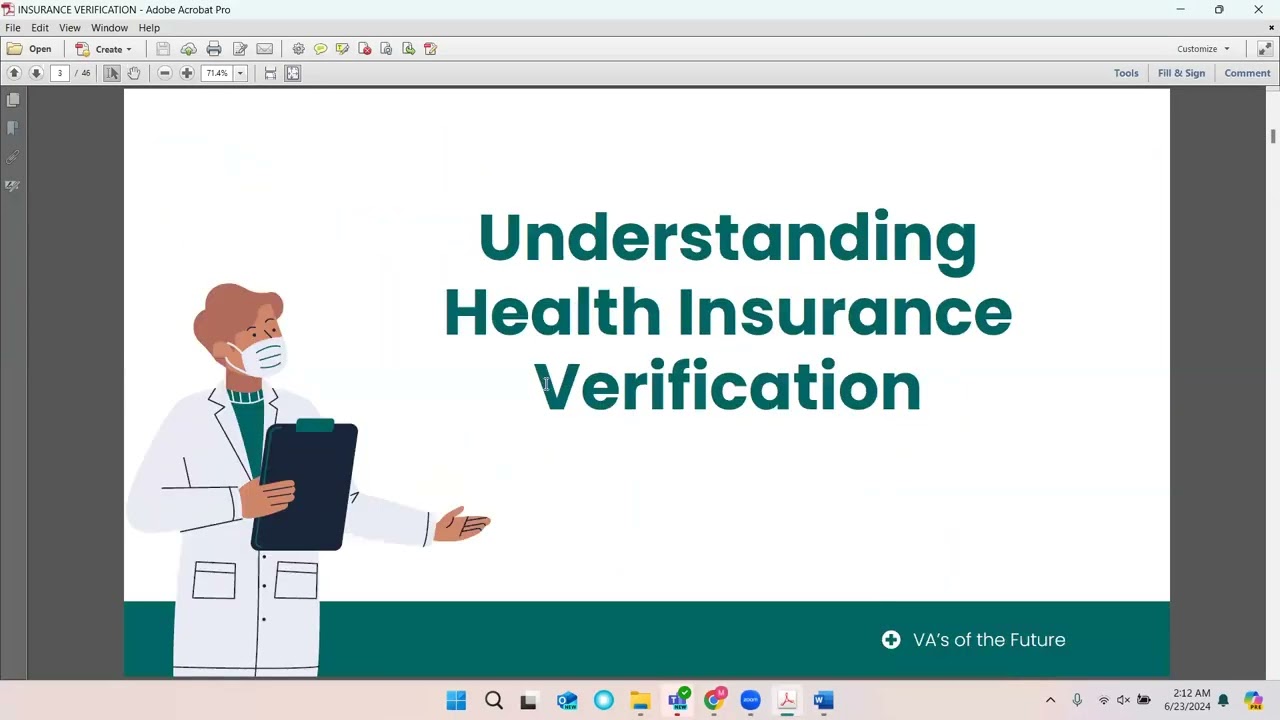The width and height of the screenshot is (1280, 720).
Task: Open Copilot preview on taskbar
Action: pyautogui.click(x=1254, y=700)
